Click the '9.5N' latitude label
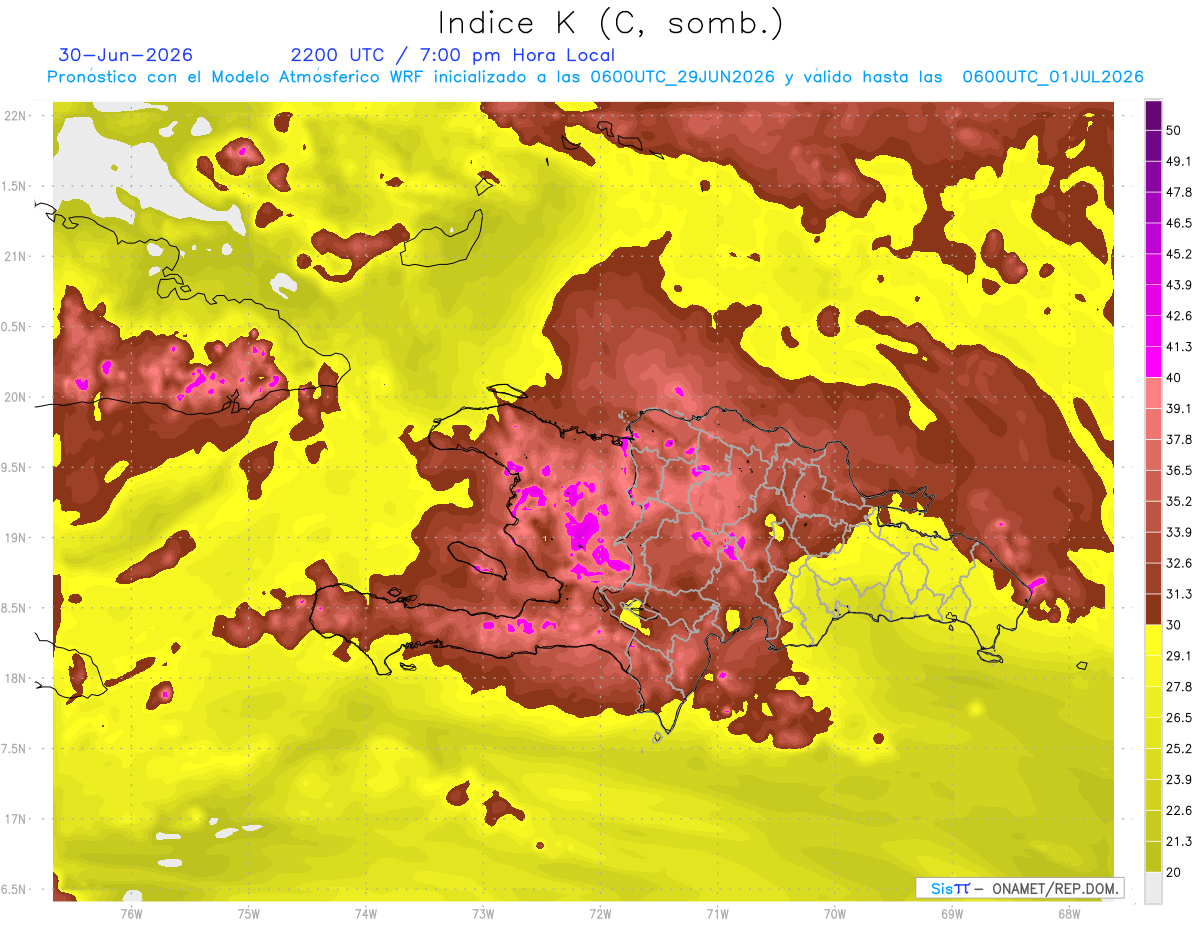Viewport: 1200px width, 927px height. click(x=15, y=467)
